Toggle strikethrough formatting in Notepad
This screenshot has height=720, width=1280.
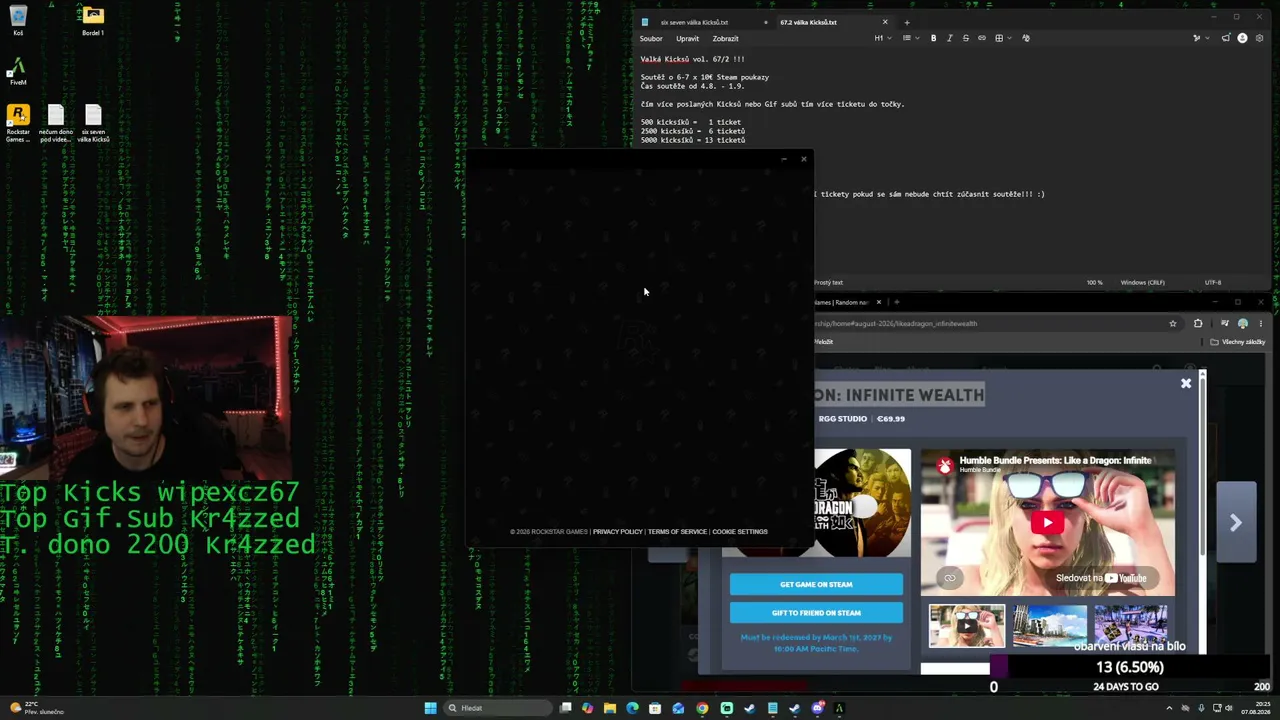pyautogui.click(x=966, y=38)
